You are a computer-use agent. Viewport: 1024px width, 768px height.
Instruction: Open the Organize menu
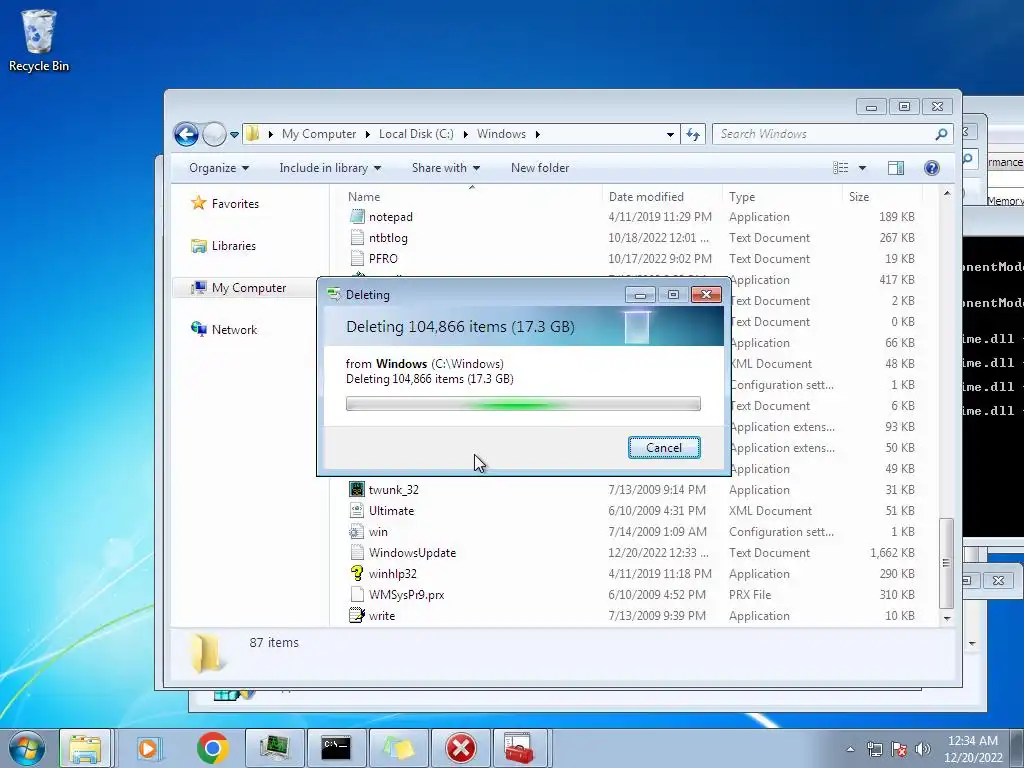pyautogui.click(x=219, y=168)
